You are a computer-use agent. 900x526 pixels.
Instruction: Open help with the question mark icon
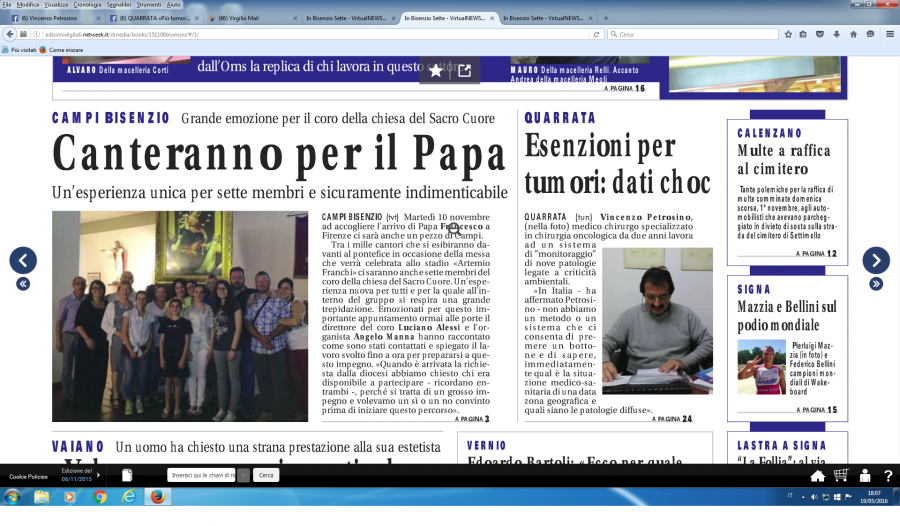pos(888,475)
